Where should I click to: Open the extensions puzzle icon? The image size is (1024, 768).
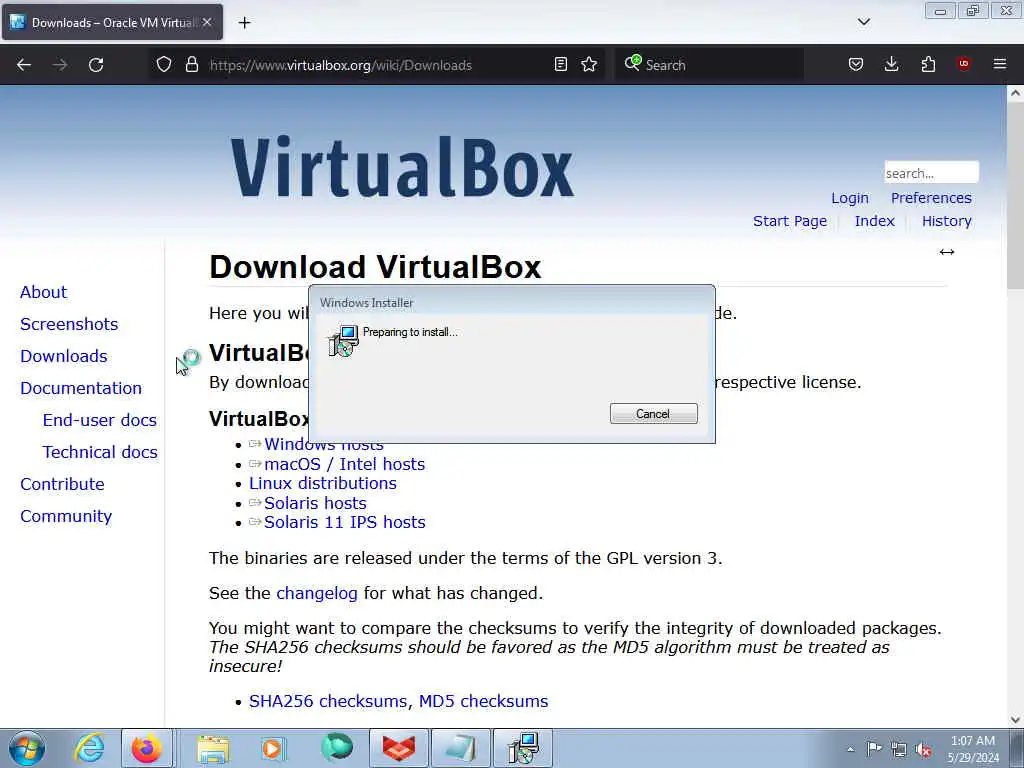pos(928,65)
